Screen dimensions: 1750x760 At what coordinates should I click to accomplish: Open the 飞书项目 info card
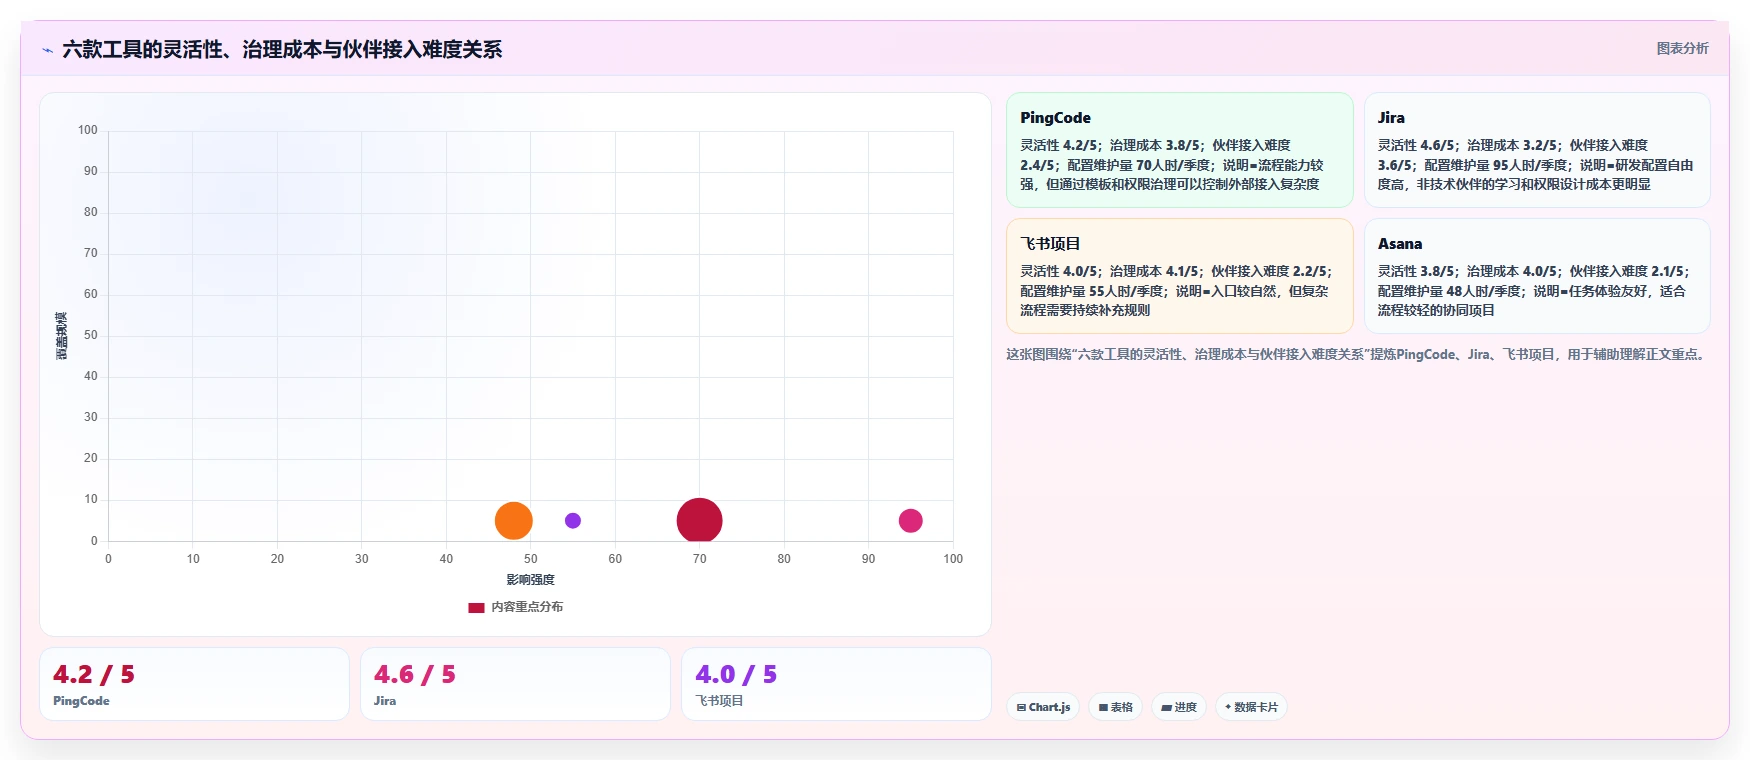1179,276
